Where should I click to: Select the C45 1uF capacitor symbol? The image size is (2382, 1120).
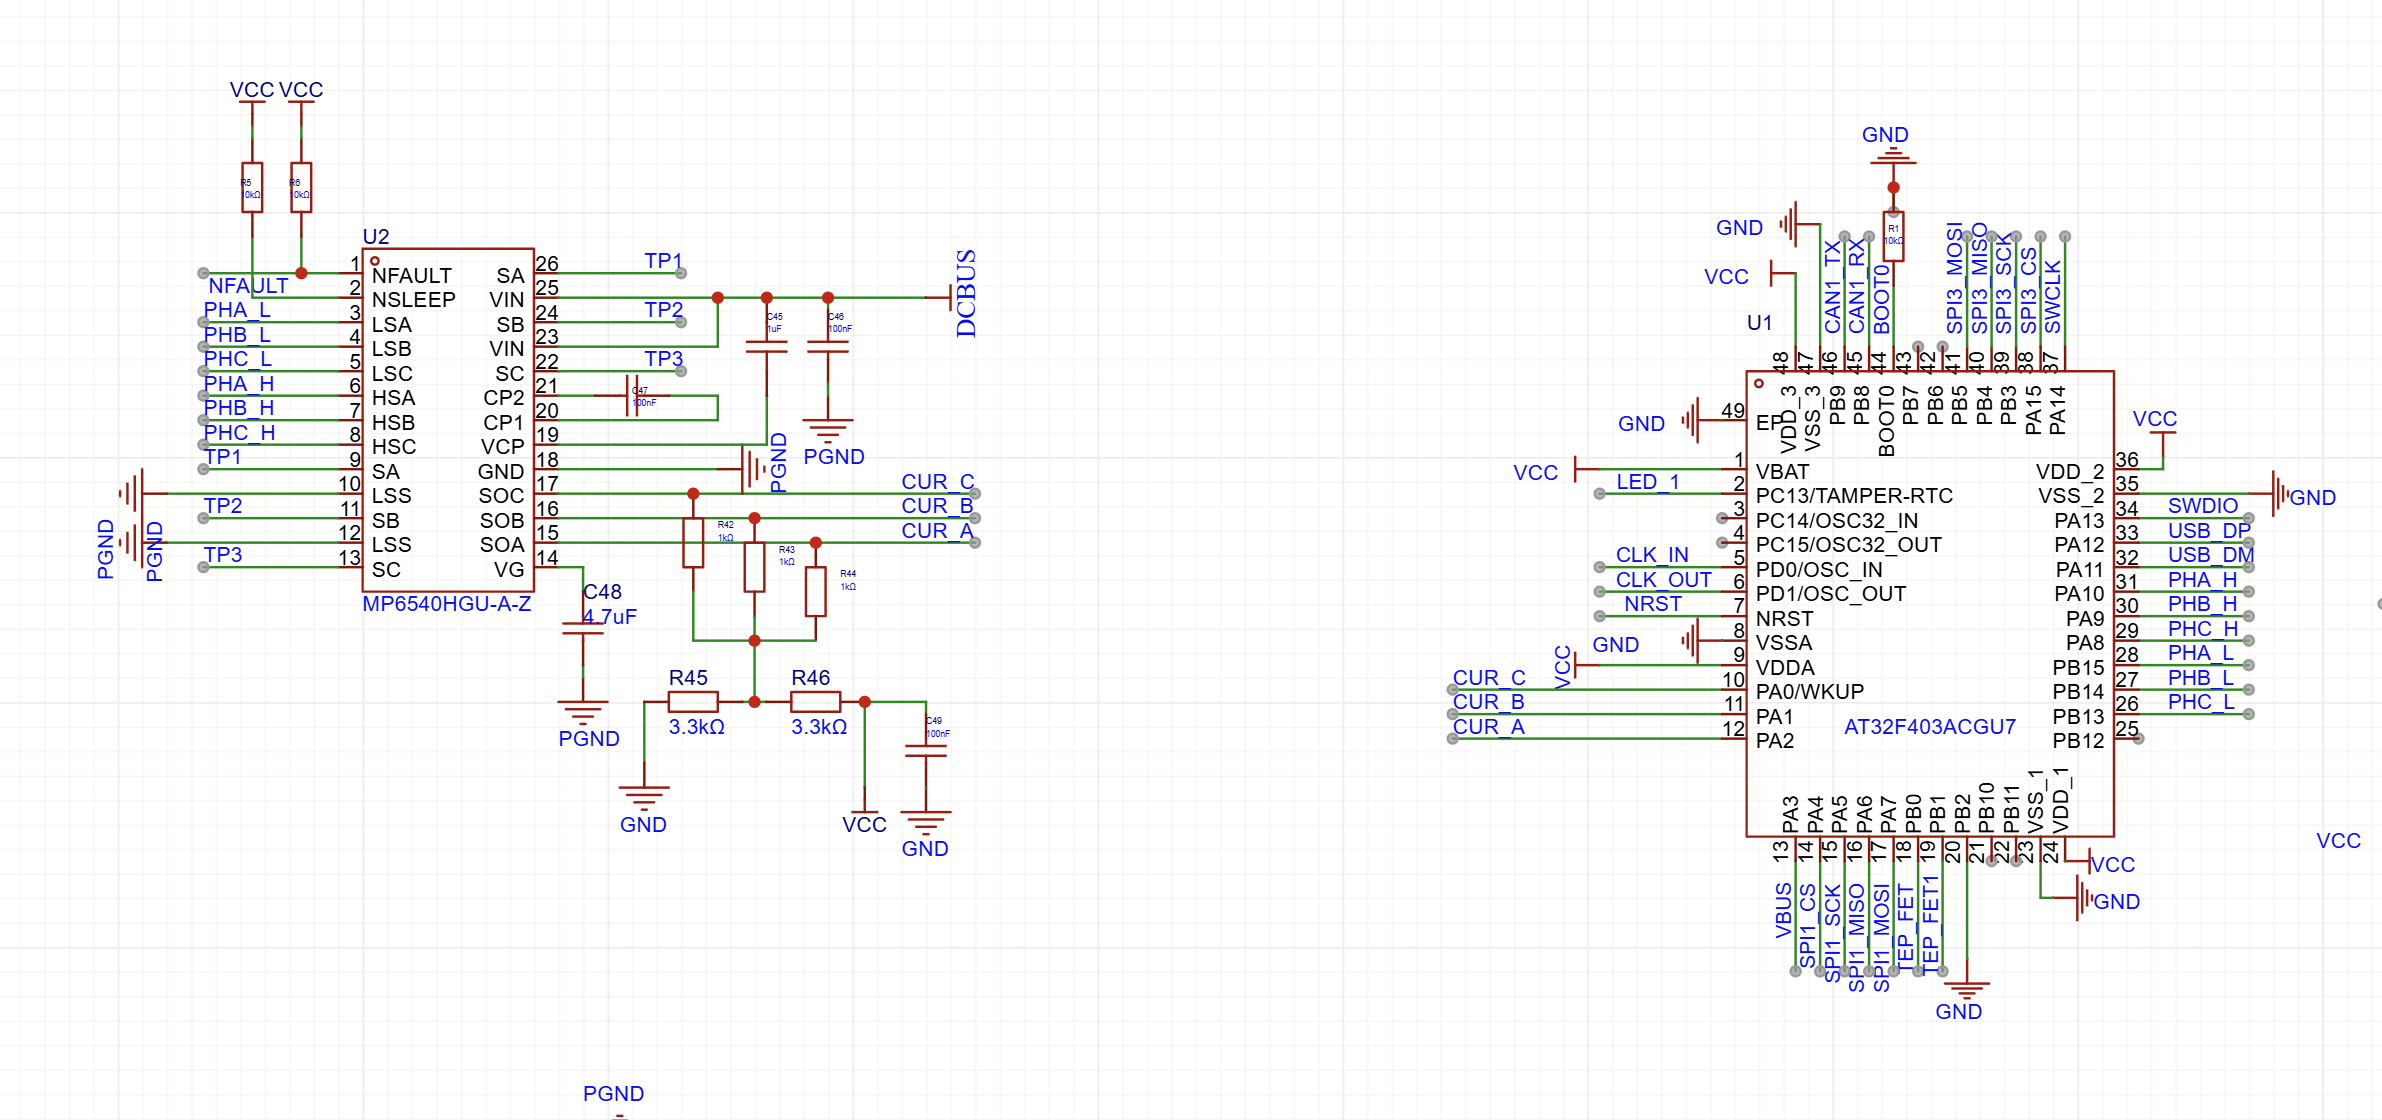click(767, 346)
